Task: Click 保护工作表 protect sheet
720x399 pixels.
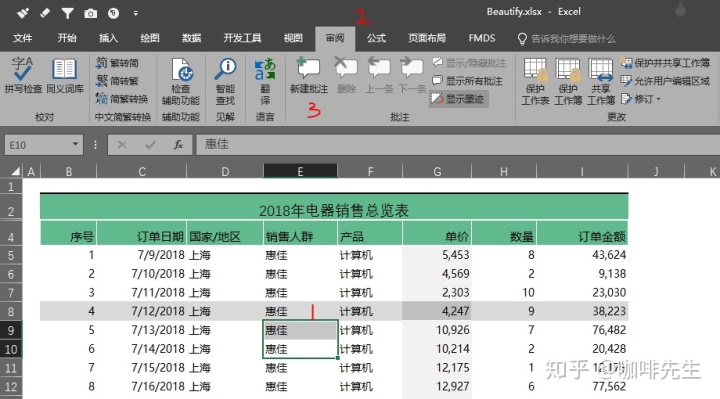Action: (x=535, y=81)
